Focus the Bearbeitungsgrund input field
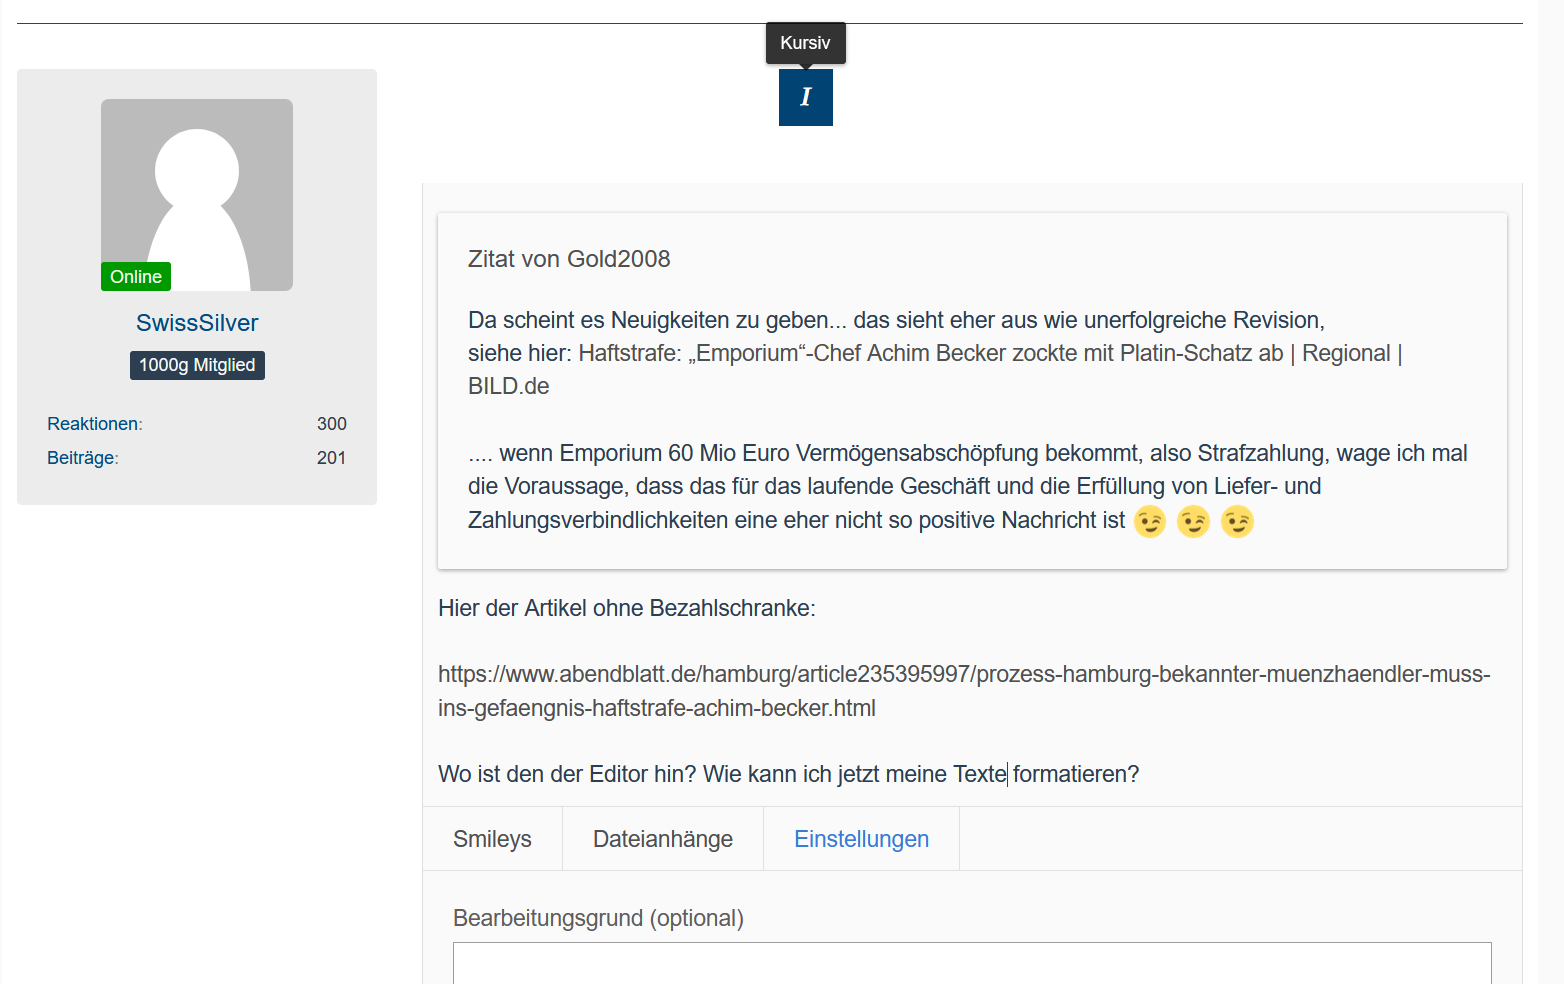 pyautogui.click(x=971, y=963)
